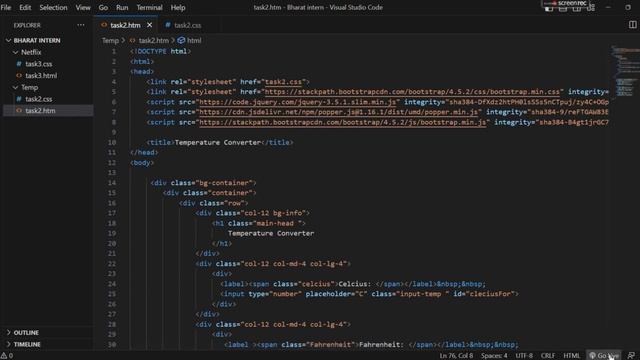640x360 pixels.
Task: Open the Help menu
Action: (x=178, y=7)
